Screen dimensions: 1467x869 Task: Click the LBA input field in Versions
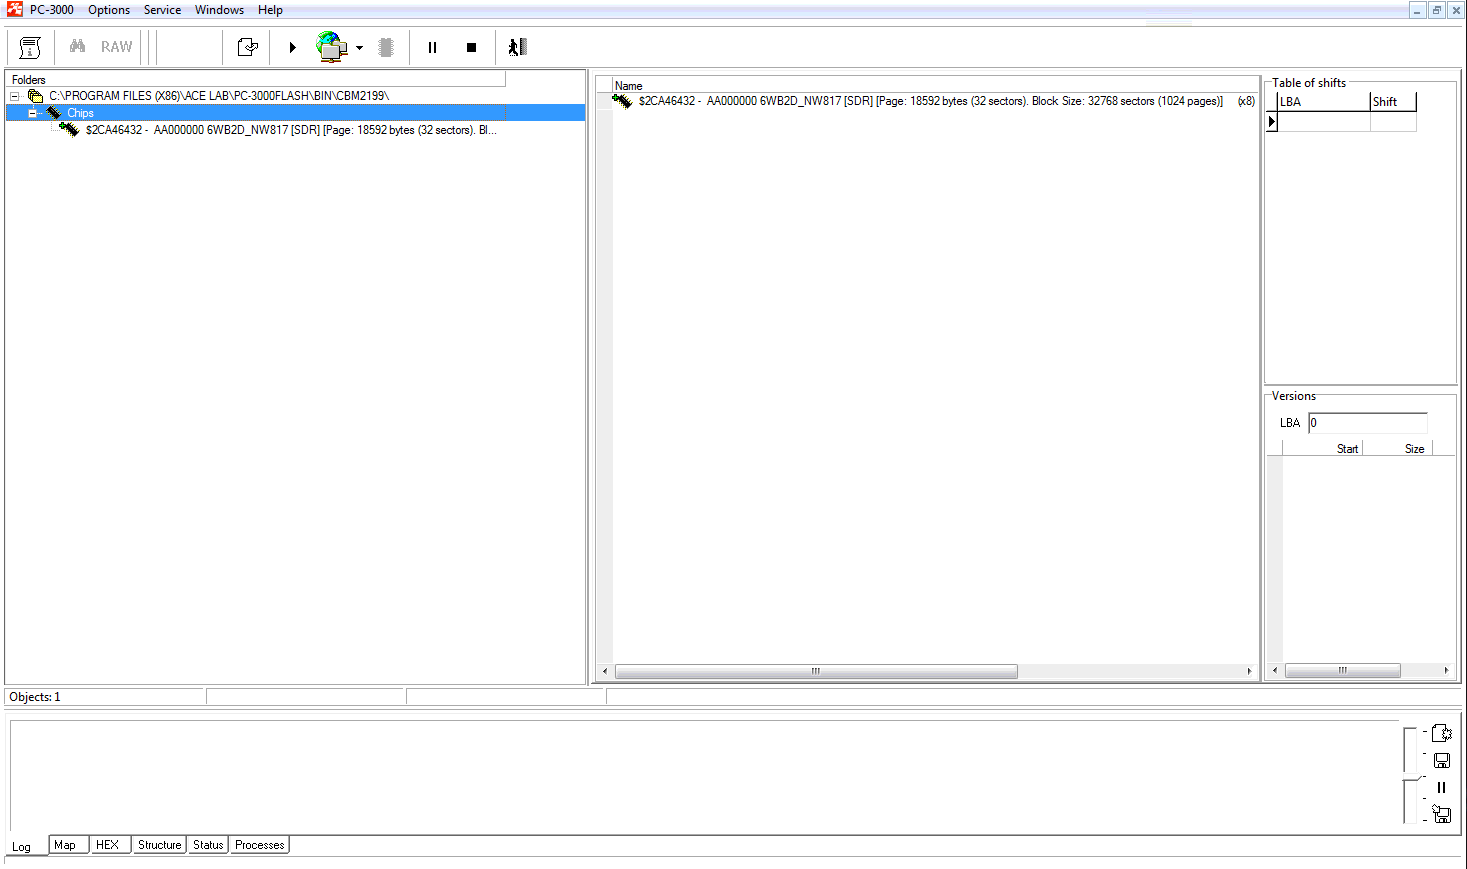pos(1367,423)
